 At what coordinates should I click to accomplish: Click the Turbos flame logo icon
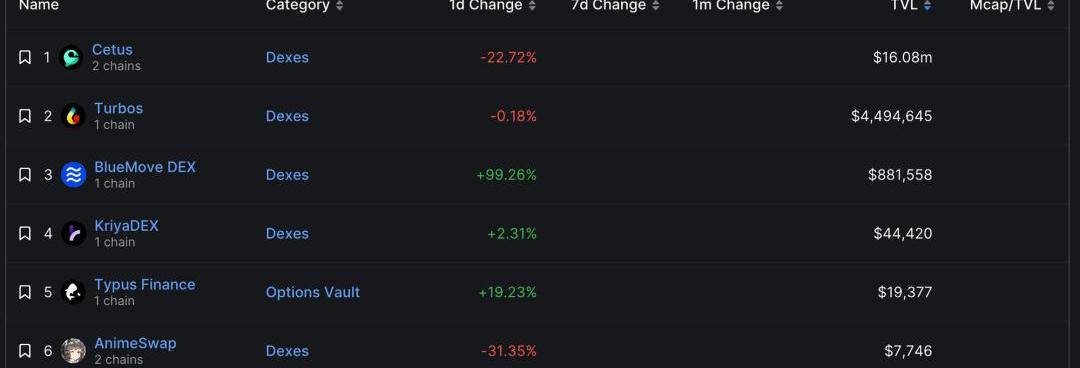pos(73,116)
